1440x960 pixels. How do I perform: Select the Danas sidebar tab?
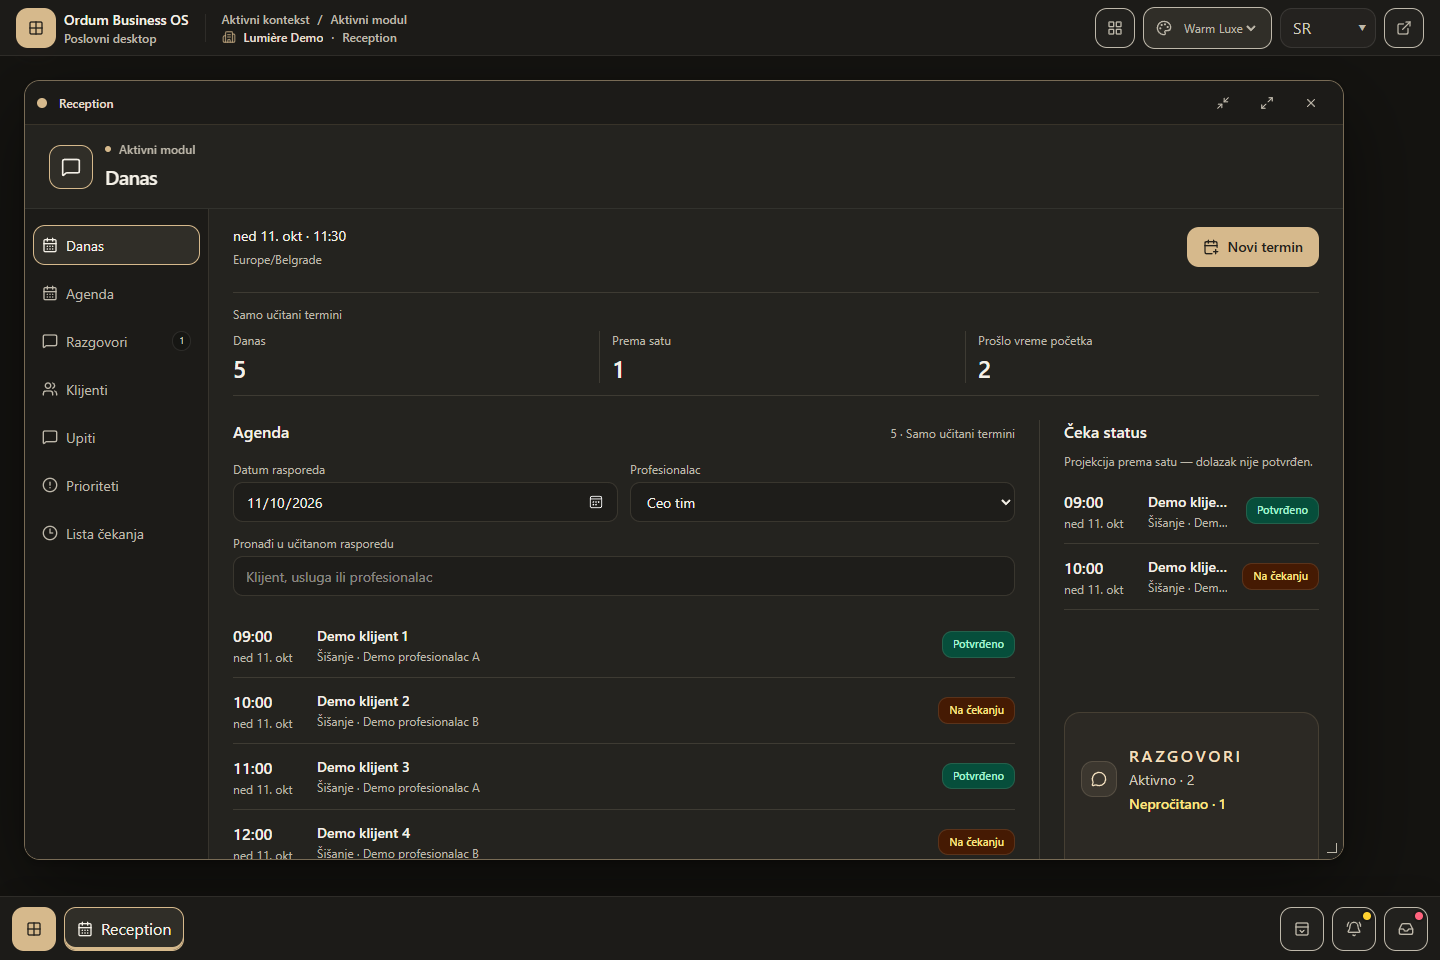click(x=116, y=245)
